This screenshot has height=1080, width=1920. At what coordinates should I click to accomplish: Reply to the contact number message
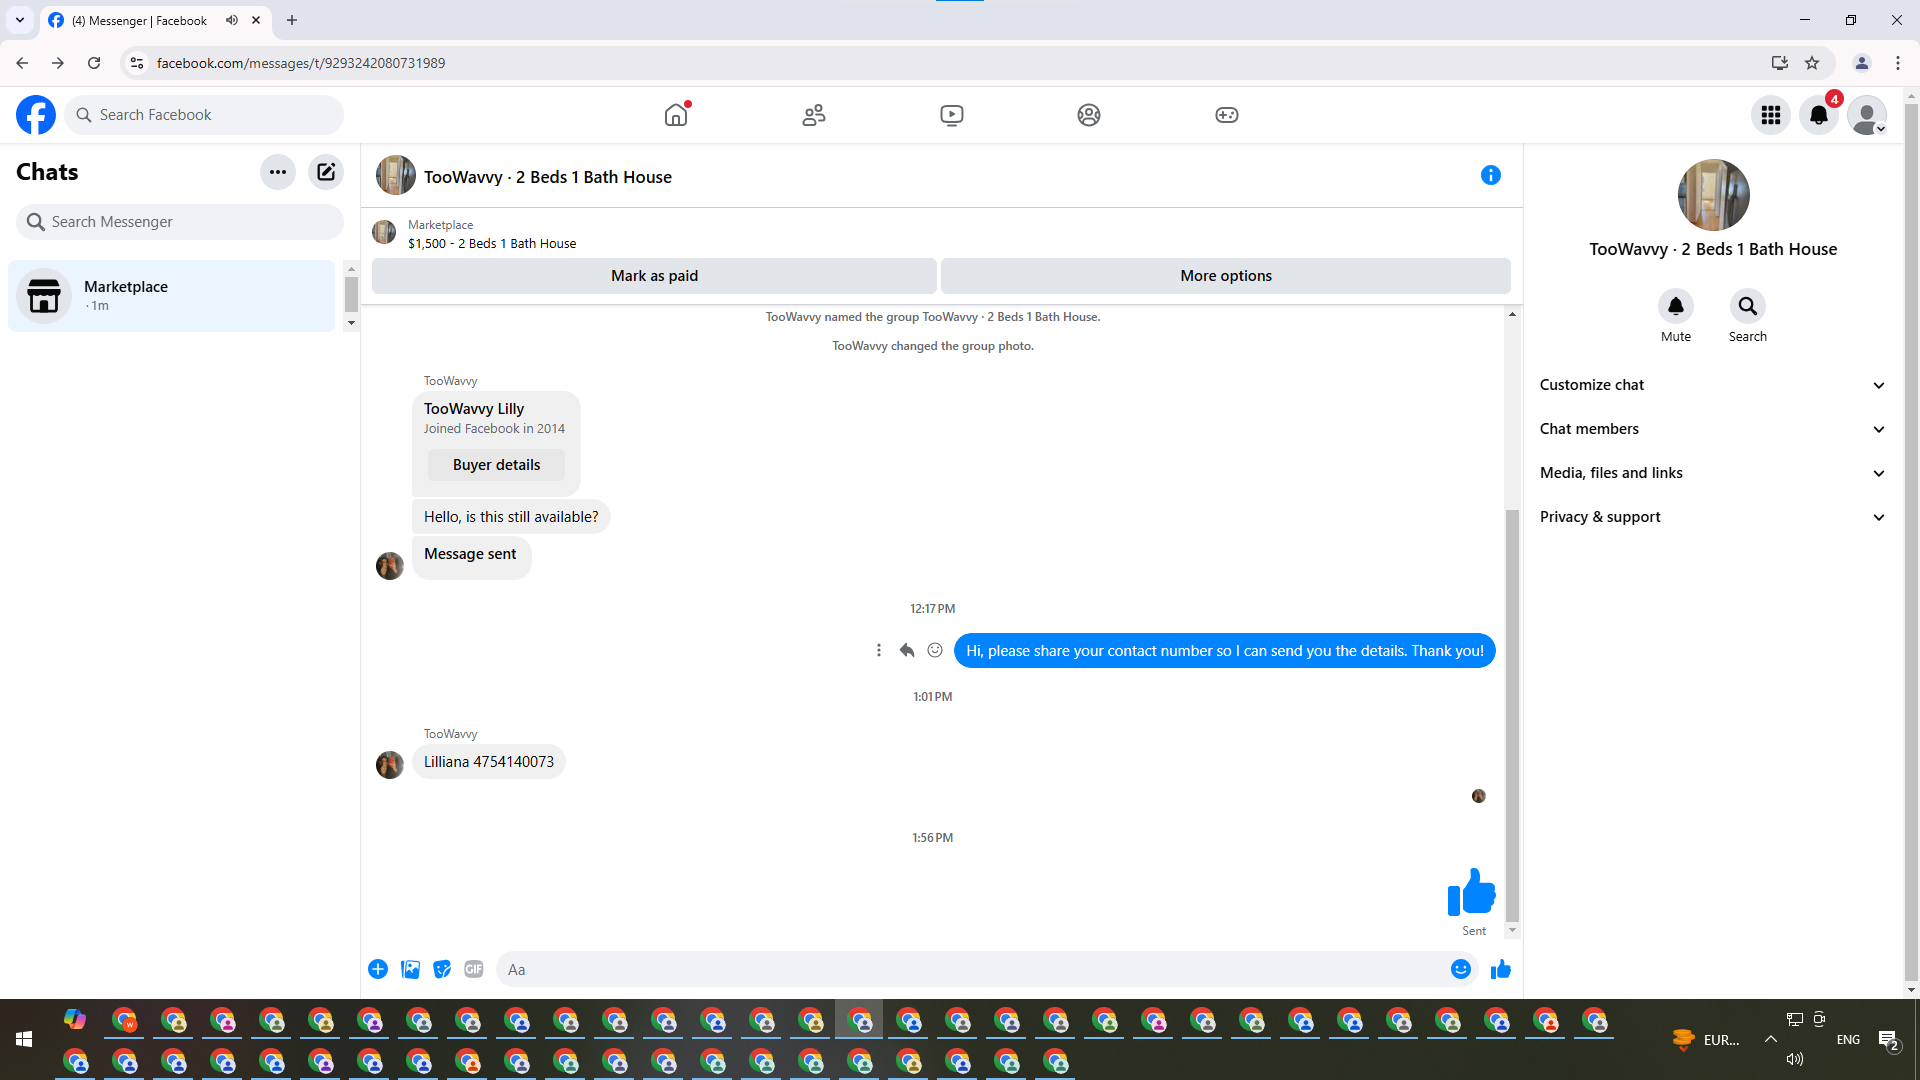[907, 651]
